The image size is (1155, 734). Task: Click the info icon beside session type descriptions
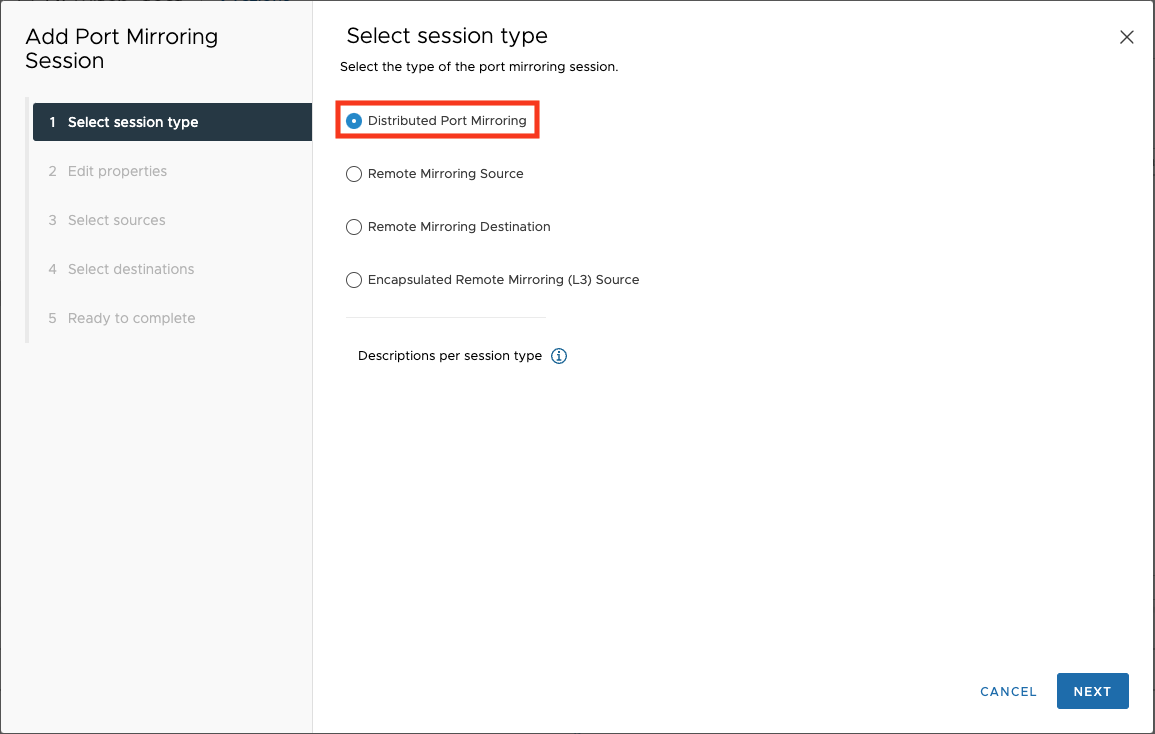[x=559, y=356]
